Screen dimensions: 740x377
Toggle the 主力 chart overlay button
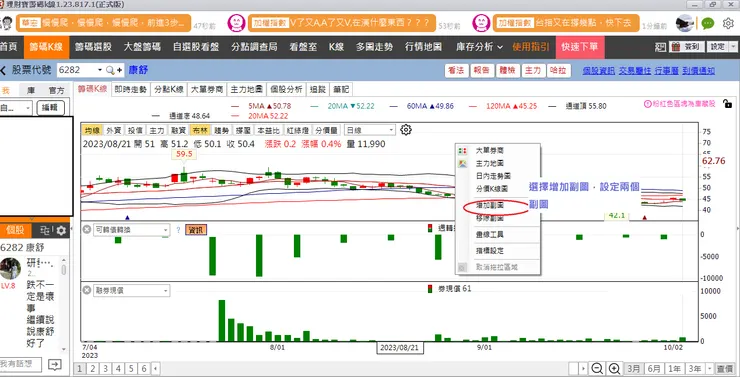point(157,130)
